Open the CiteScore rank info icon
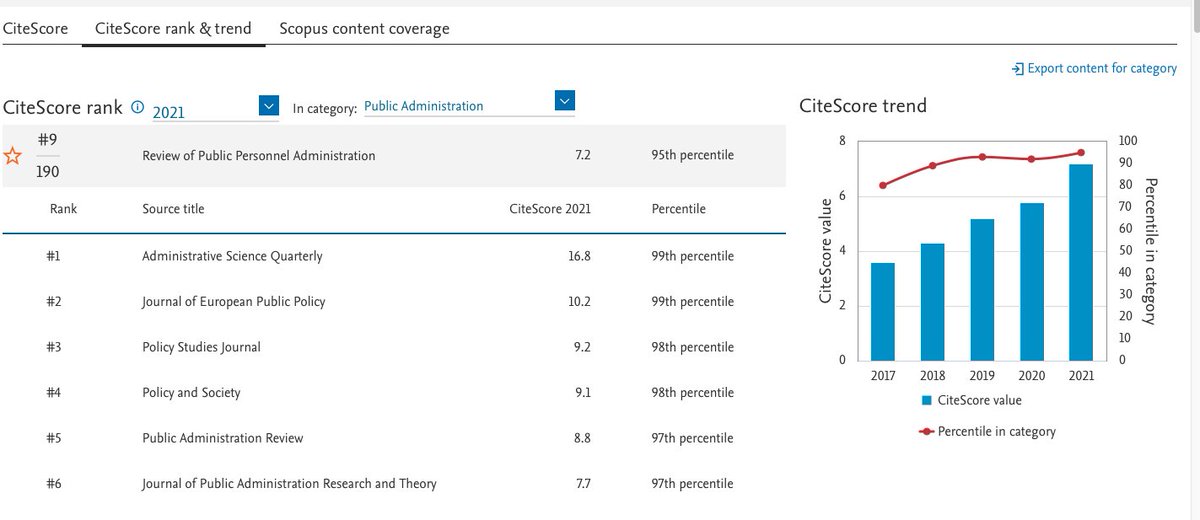Screen dimensions: 1200x520 (x=138, y=106)
